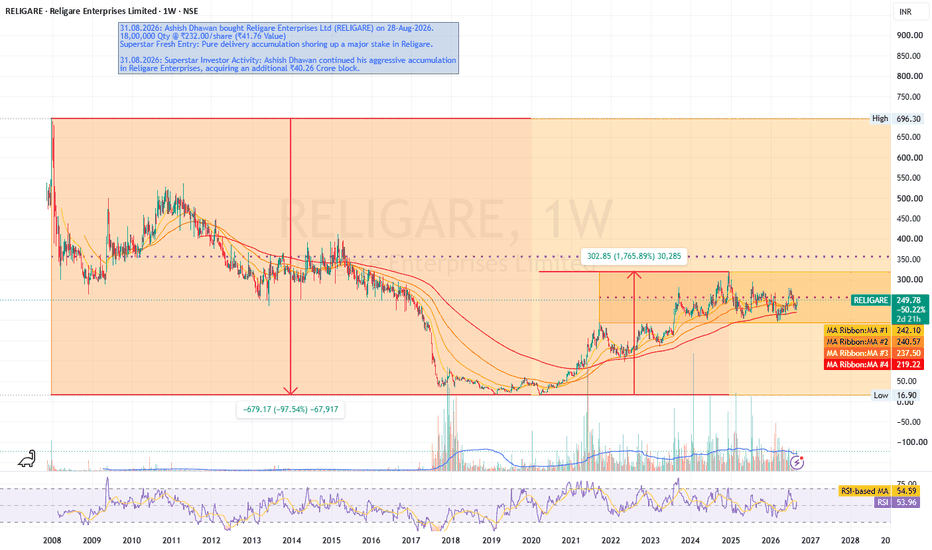
Task: Click the High 696.30 price label
Action: tap(896, 118)
